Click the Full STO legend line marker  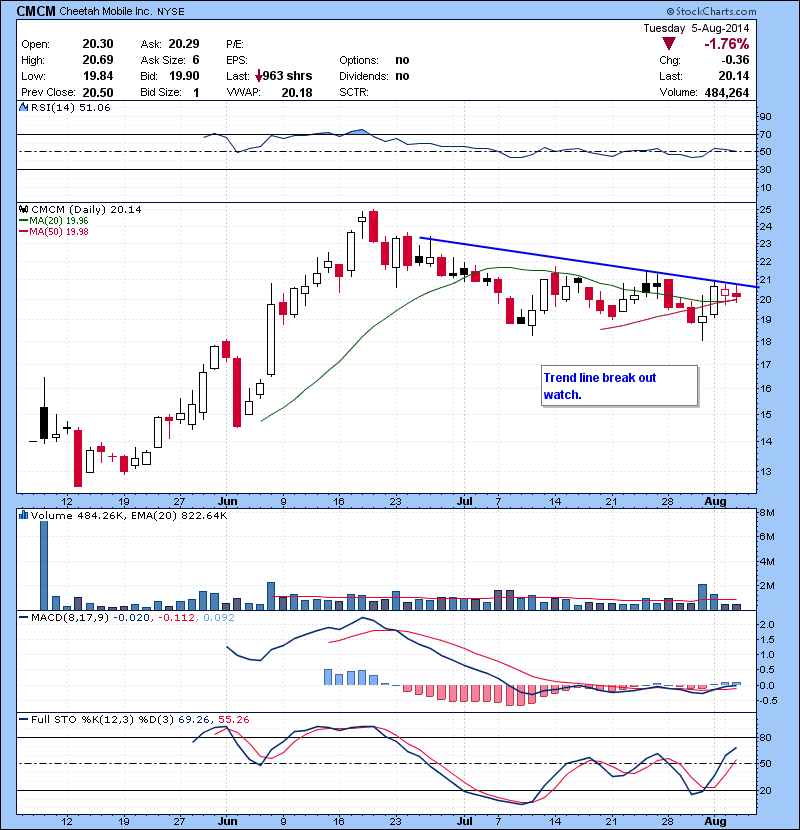(23, 720)
